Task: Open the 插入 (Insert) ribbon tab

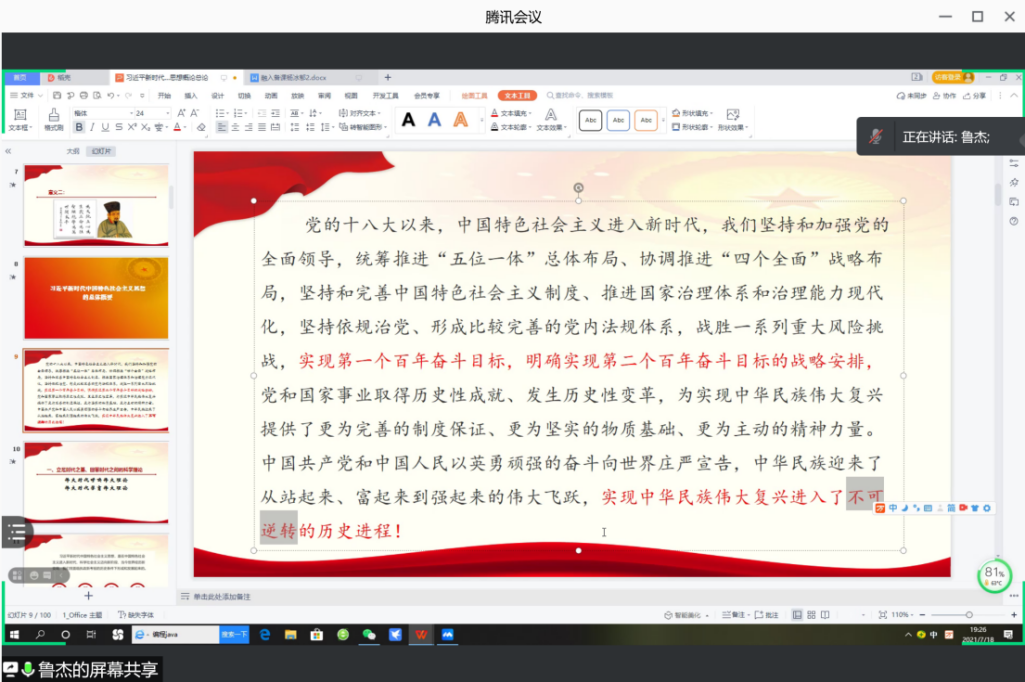Action: coord(191,96)
